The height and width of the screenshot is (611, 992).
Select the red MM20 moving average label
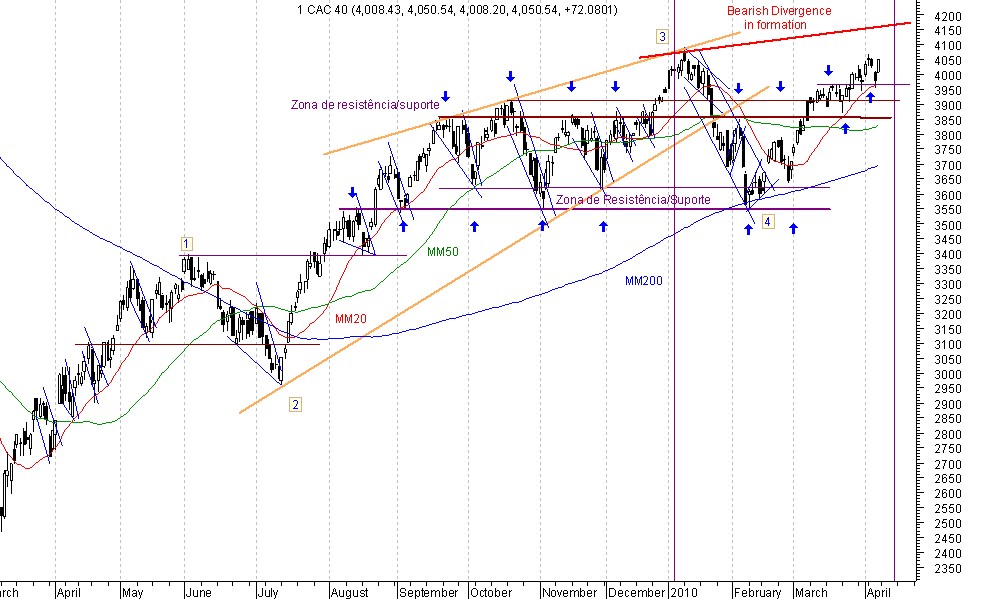click(350, 319)
